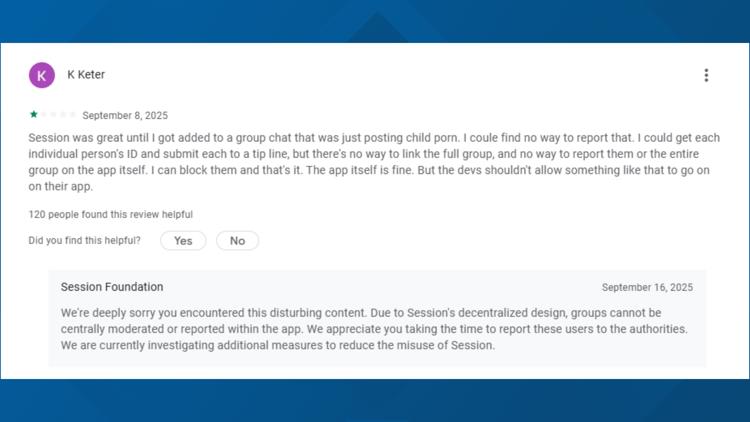Mark the review as not helpful with No
This screenshot has width=750, height=422.
pos(237,241)
